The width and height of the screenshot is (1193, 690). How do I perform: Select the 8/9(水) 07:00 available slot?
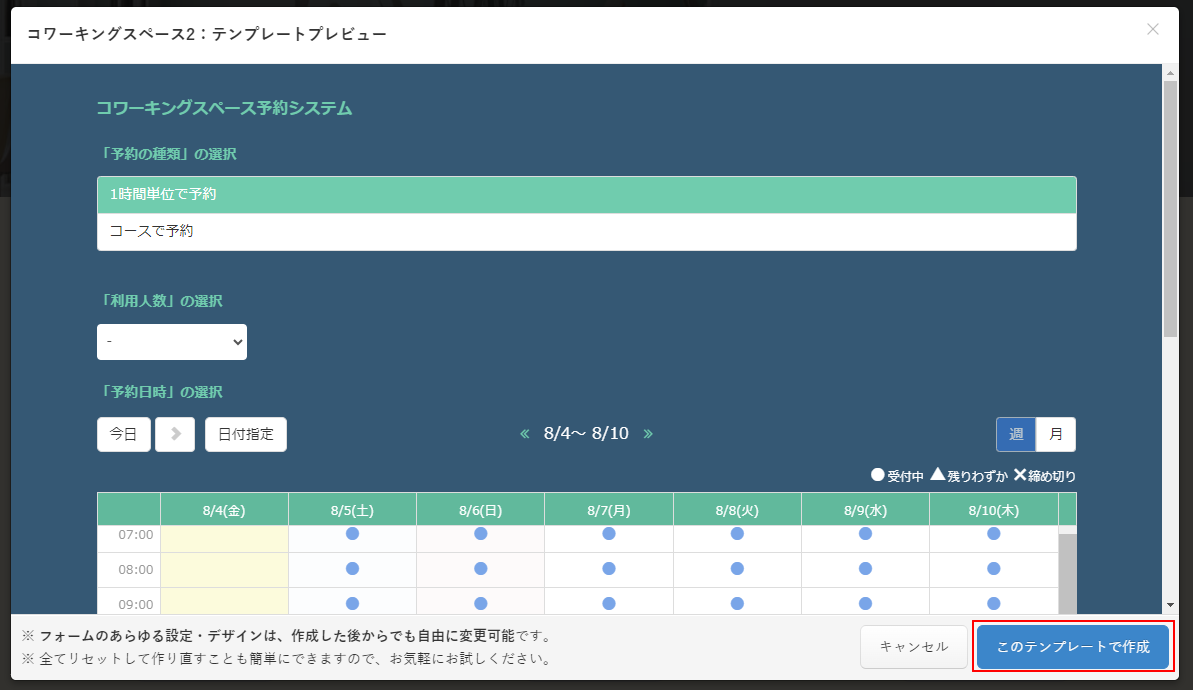(x=865, y=534)
